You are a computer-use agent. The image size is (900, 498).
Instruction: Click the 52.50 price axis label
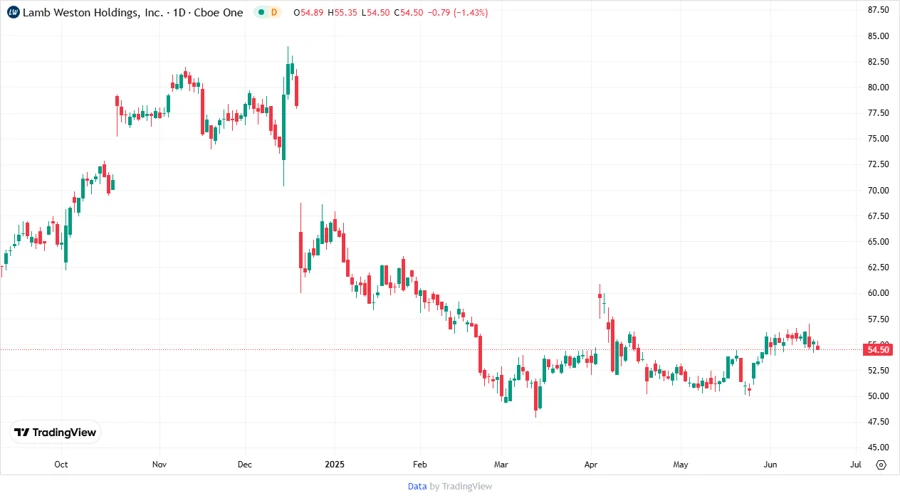pos(878,370)
